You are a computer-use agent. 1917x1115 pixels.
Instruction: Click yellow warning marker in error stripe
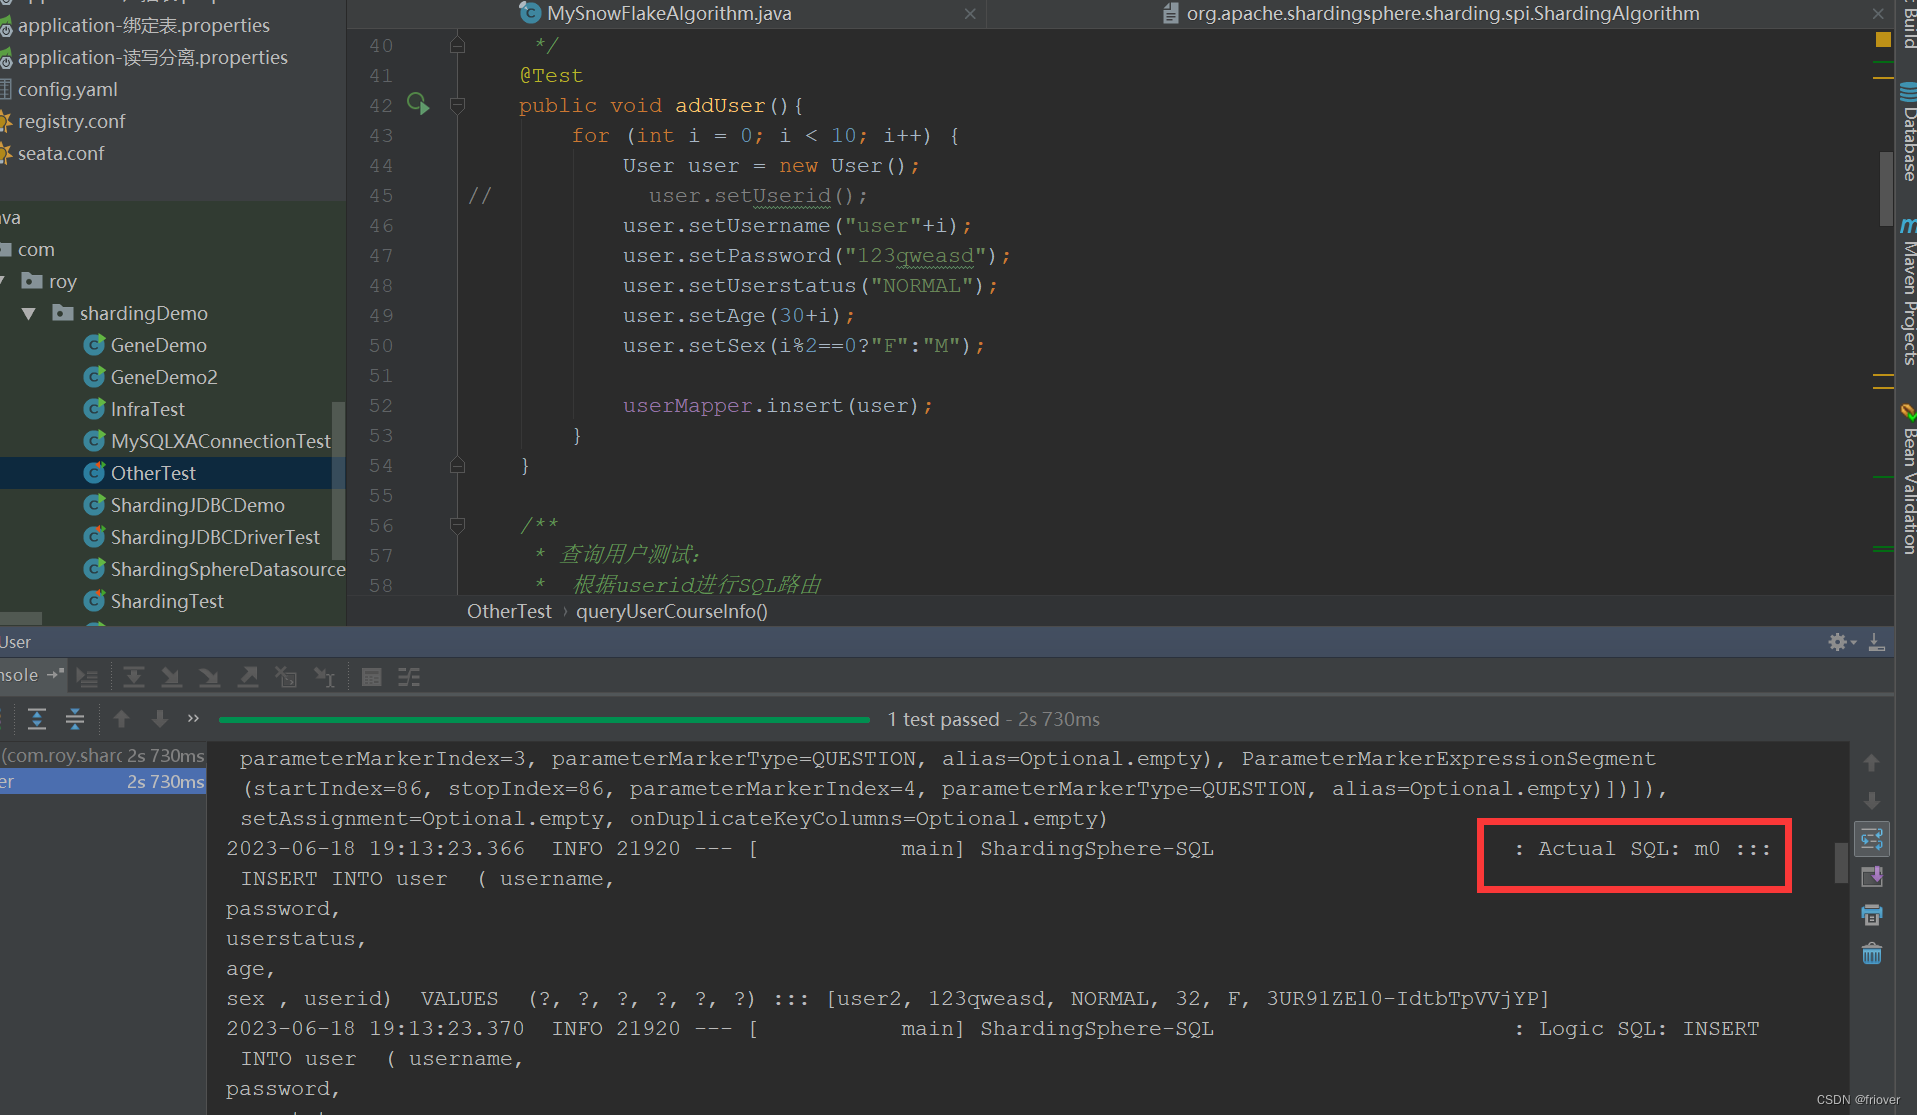1883,40
